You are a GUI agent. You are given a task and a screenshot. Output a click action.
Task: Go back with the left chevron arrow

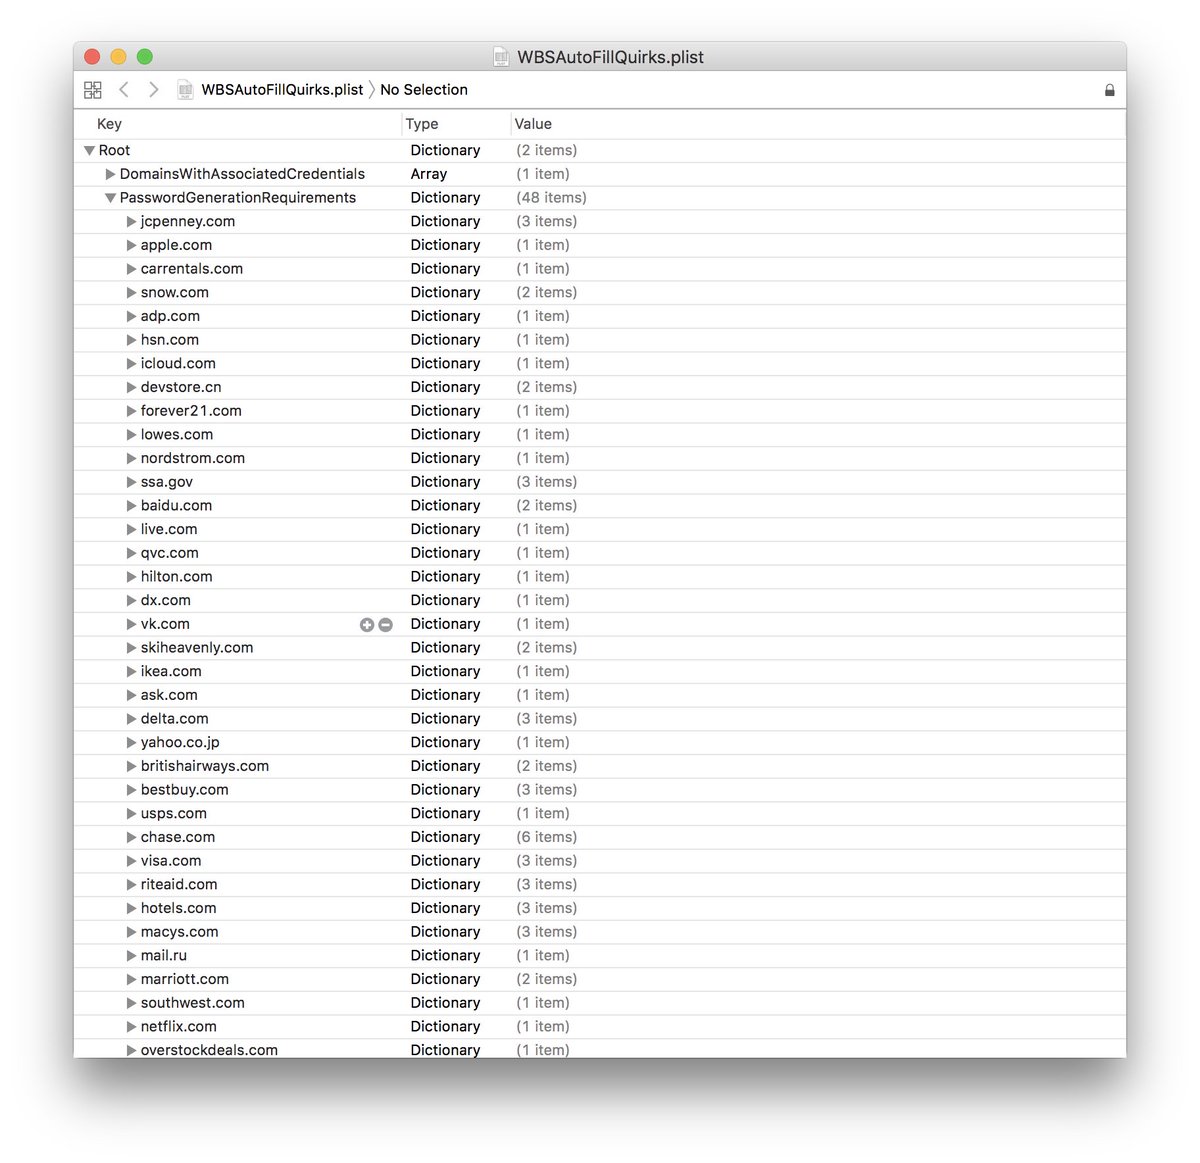pos(124,90)
